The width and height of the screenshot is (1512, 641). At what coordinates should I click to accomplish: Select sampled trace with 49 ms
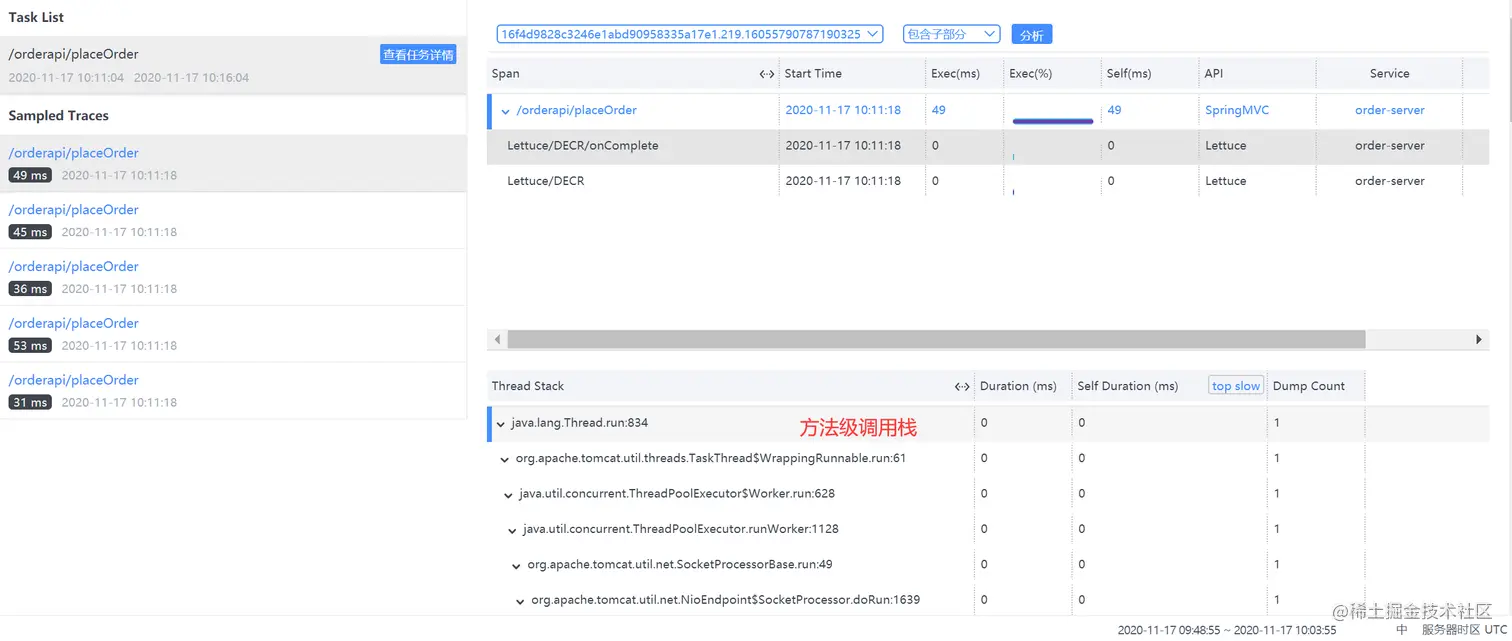click(233, 164)
